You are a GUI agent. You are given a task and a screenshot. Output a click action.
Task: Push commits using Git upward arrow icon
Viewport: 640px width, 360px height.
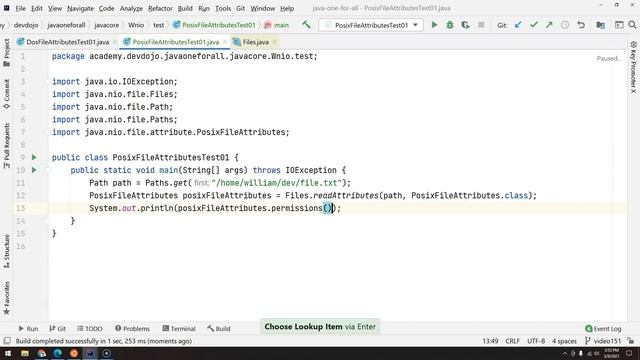[549, 25]
